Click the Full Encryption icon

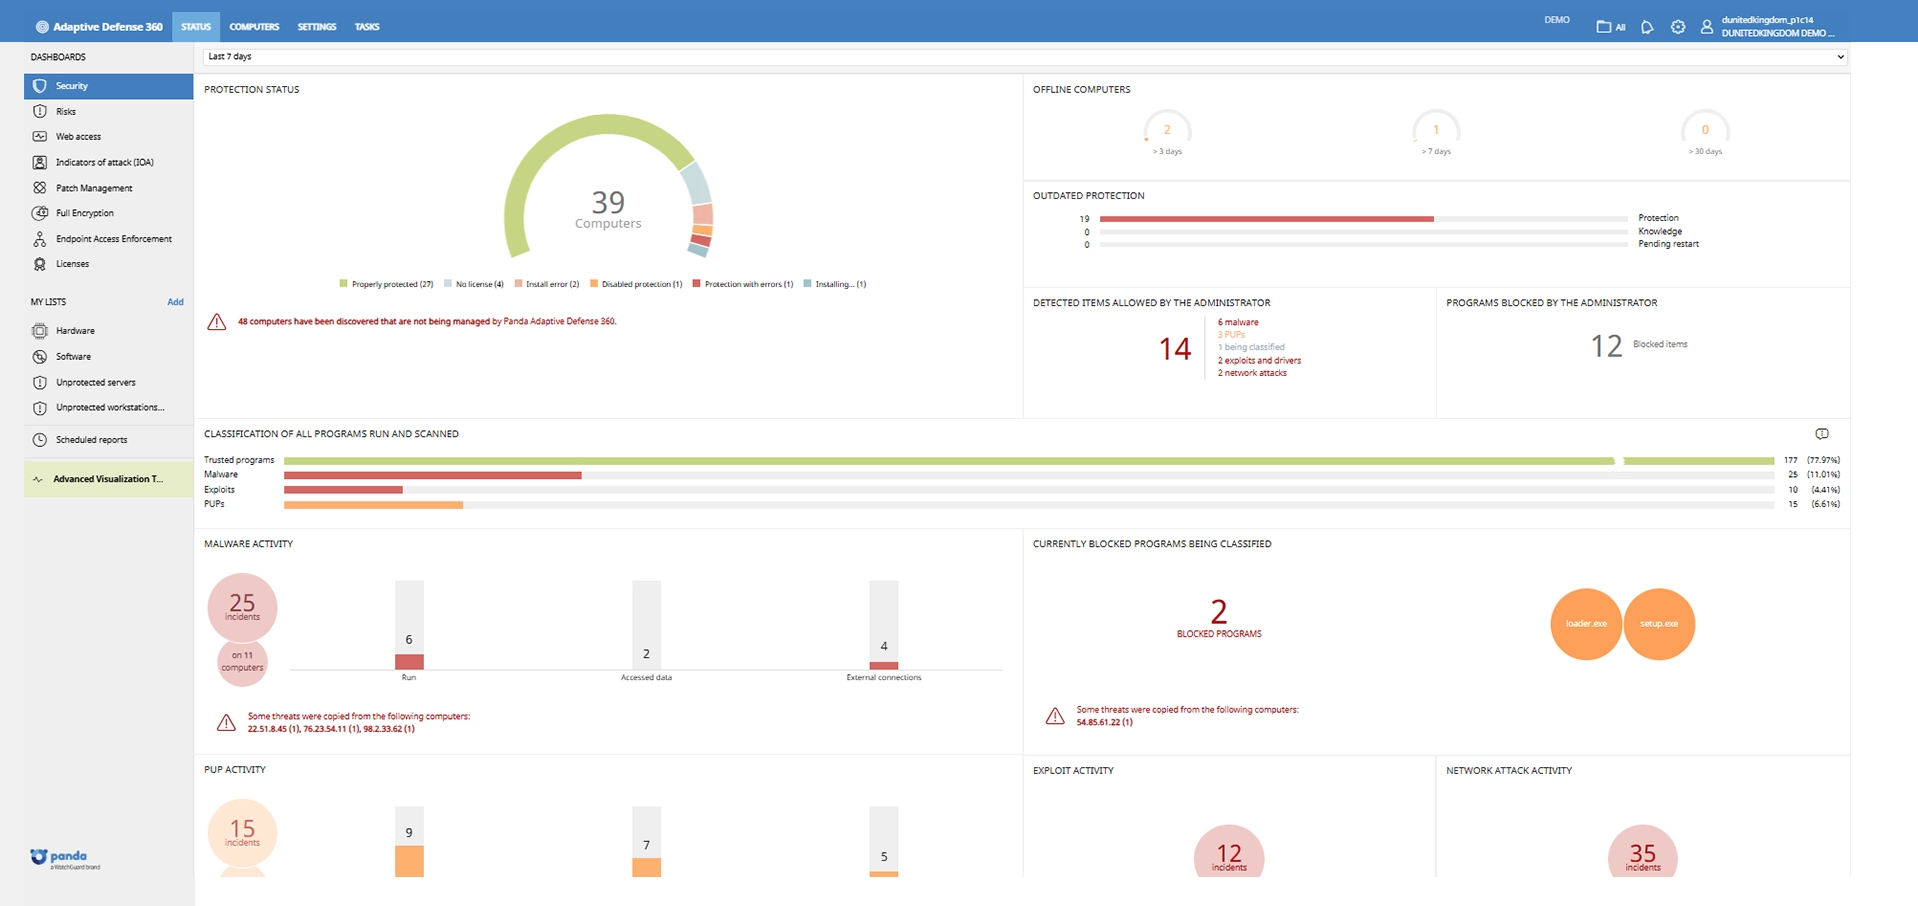(40, 213)
